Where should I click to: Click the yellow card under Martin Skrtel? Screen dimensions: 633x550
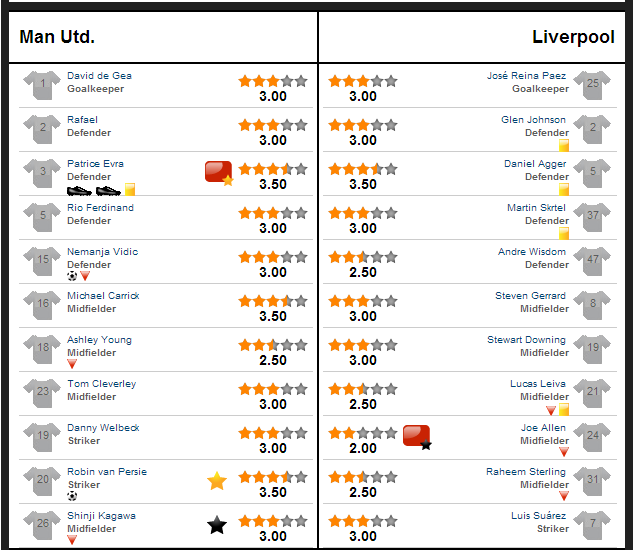(x=564, y=233)
